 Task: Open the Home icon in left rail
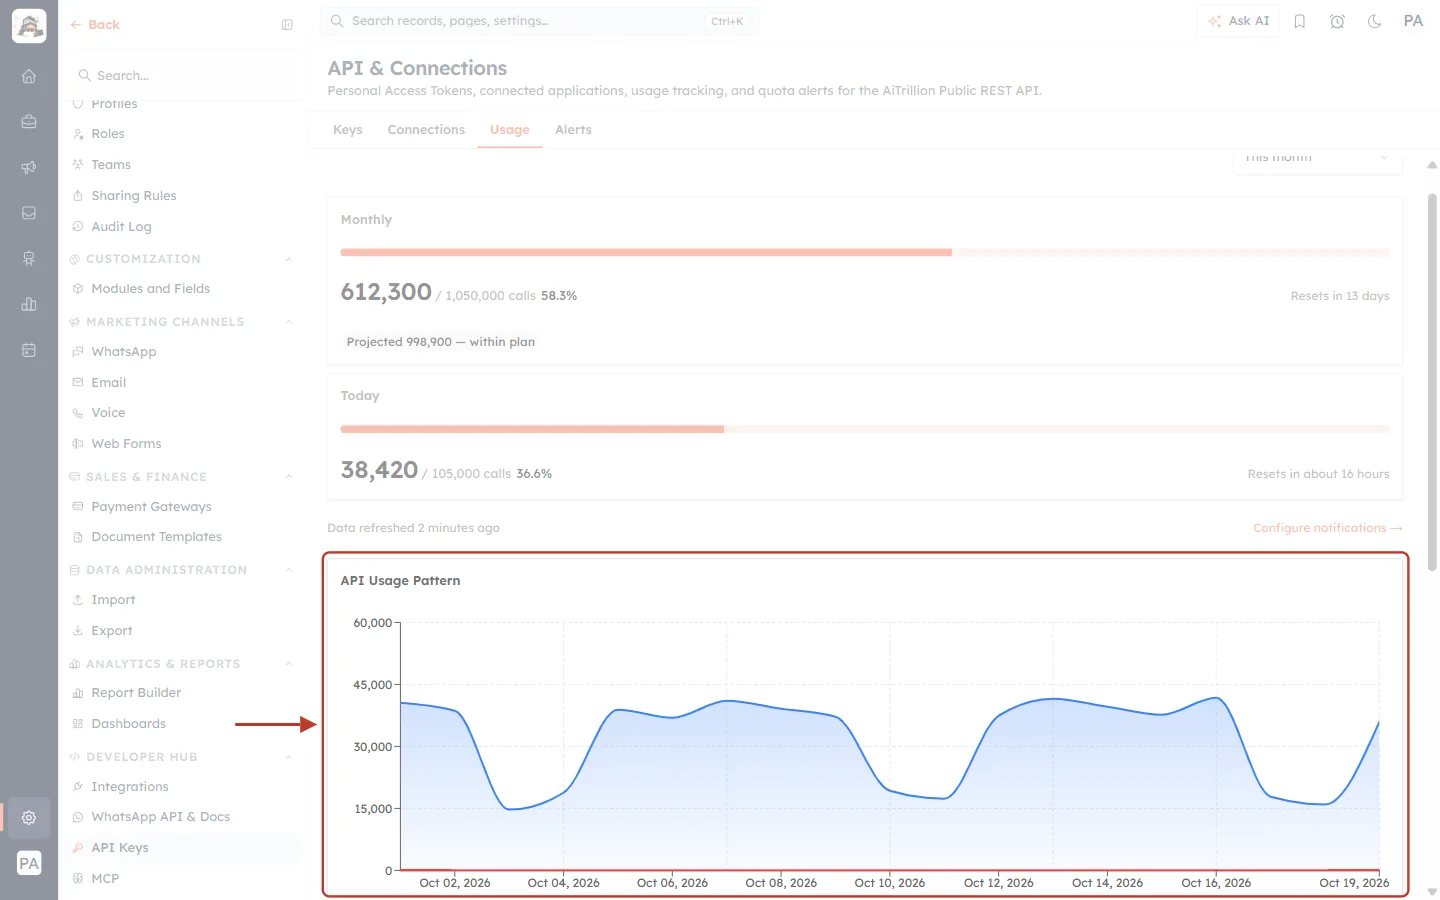point(29,76)
